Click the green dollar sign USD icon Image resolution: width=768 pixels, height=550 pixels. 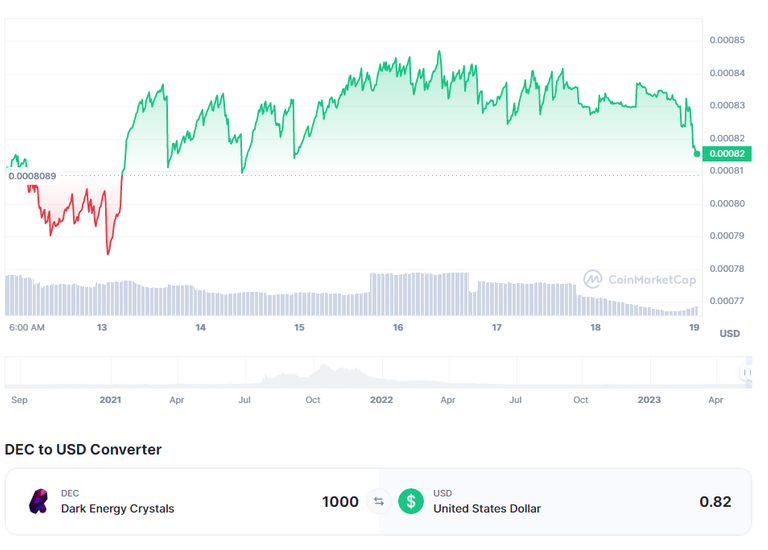pyautogui.click(x=411, y=502)
